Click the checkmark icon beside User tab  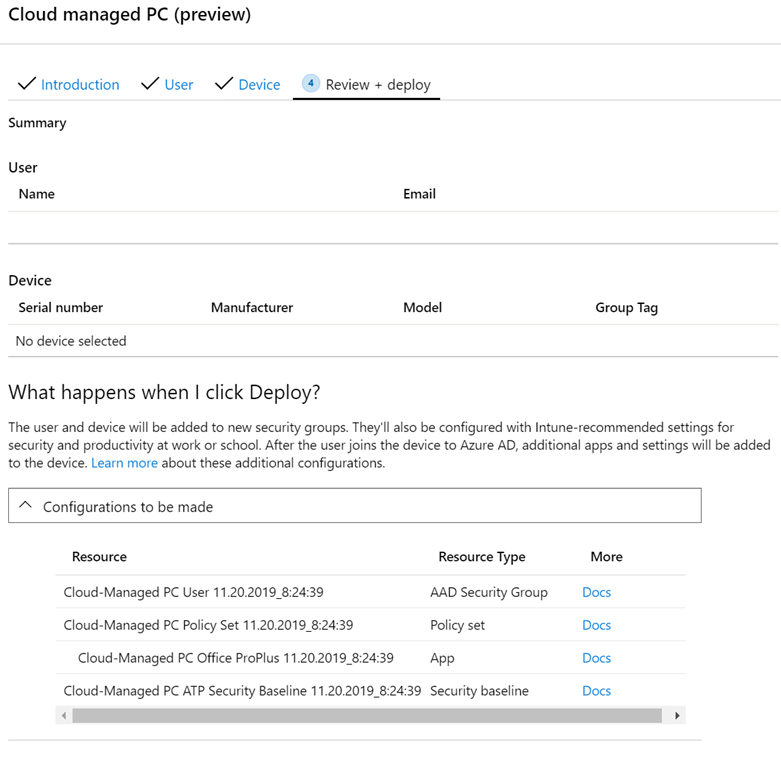[x=150, y=84]
